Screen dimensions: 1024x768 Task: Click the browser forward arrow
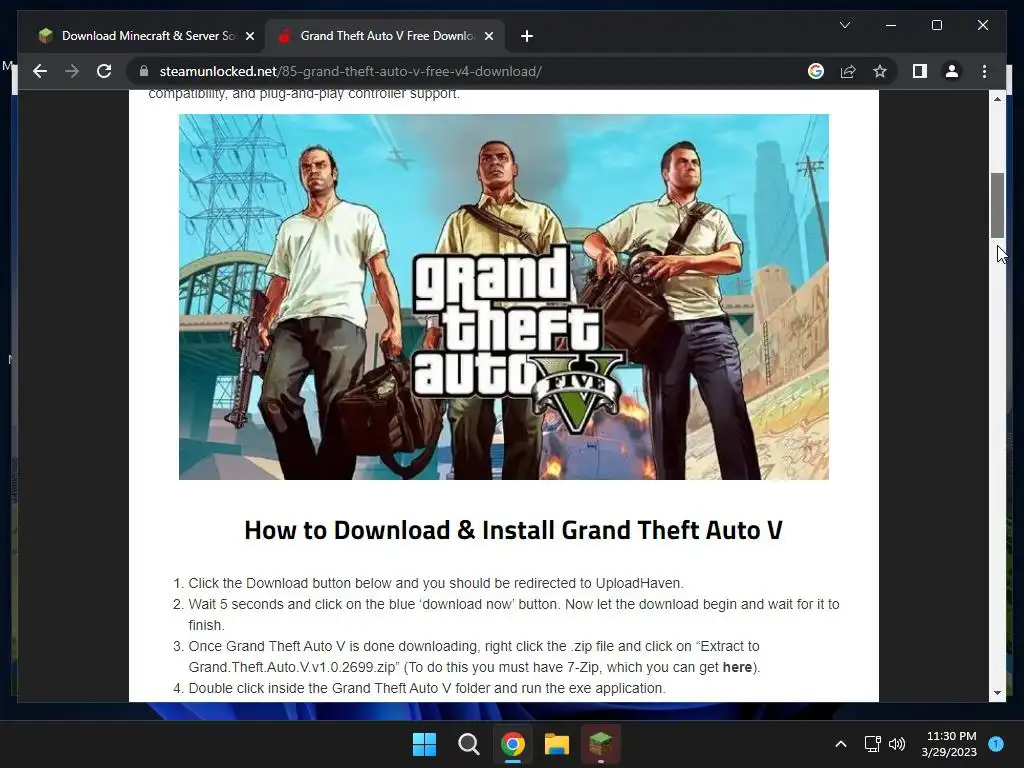(72, 71)
